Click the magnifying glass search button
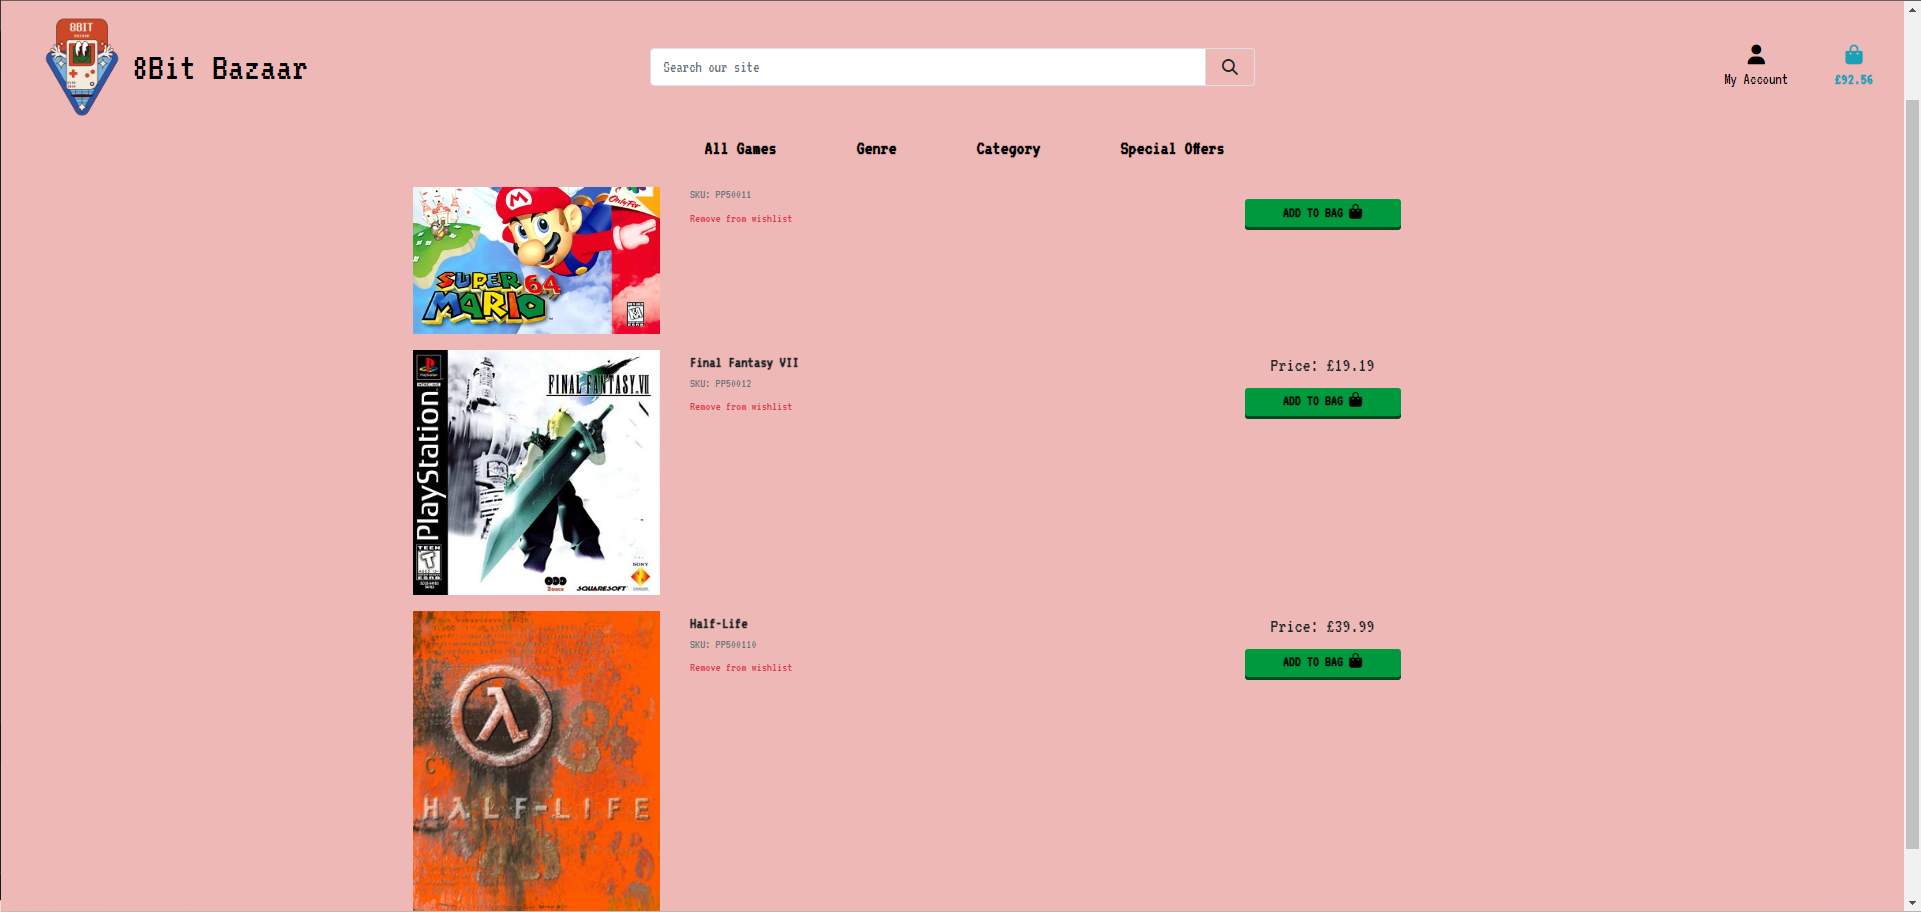The height and width of the screenshot is (912, 1921). (1230, 67)
